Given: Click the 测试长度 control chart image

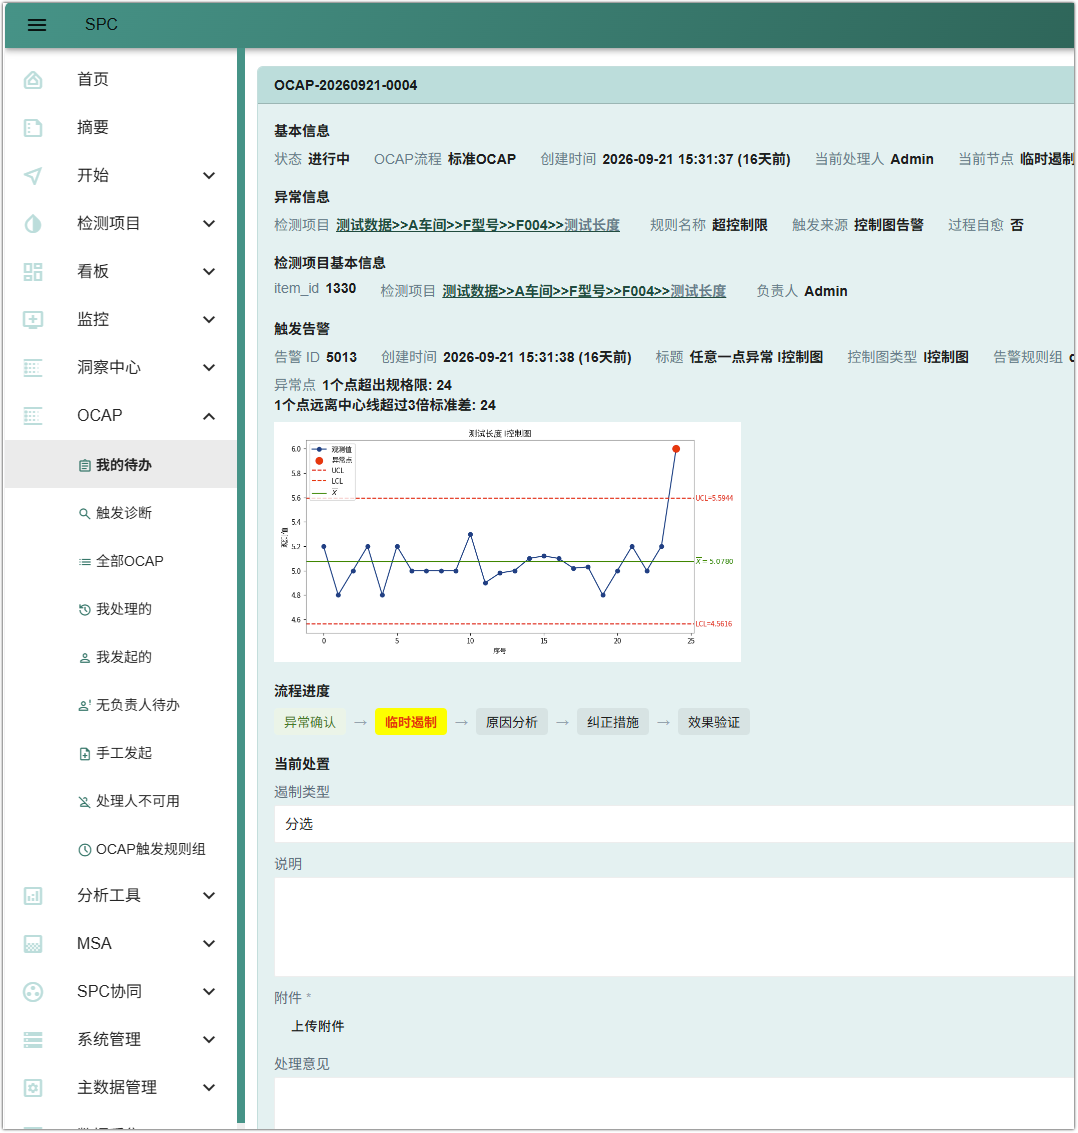Looking at the screenshot, I should pyautogui.click(x=507, y=542).
